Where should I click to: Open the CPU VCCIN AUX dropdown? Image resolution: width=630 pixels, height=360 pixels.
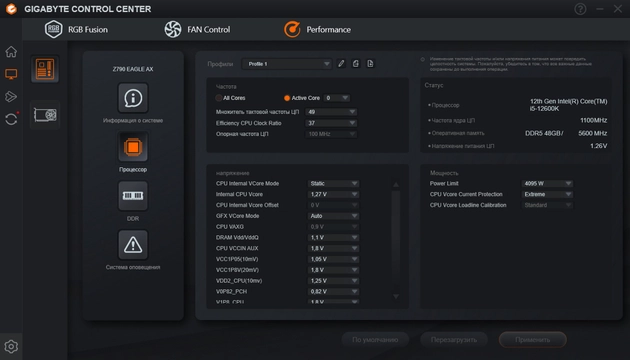point(333,248)
